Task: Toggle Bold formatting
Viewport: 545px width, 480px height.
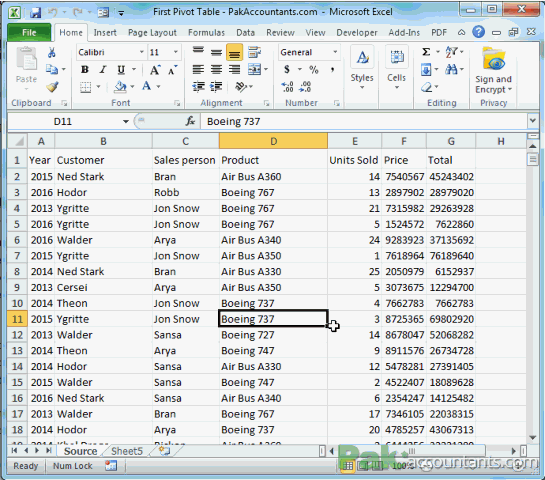Action: point(84,70)
